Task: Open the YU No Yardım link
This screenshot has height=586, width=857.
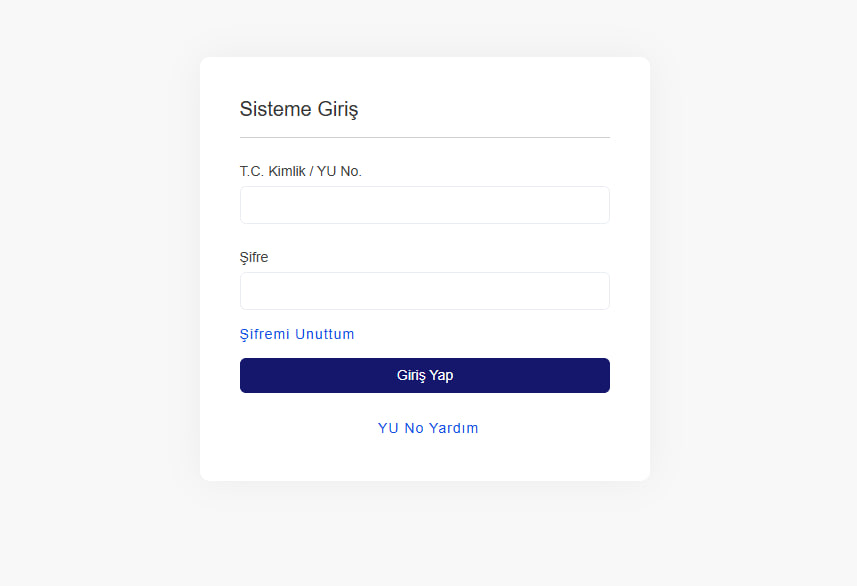Action: [x=428, y=428]
